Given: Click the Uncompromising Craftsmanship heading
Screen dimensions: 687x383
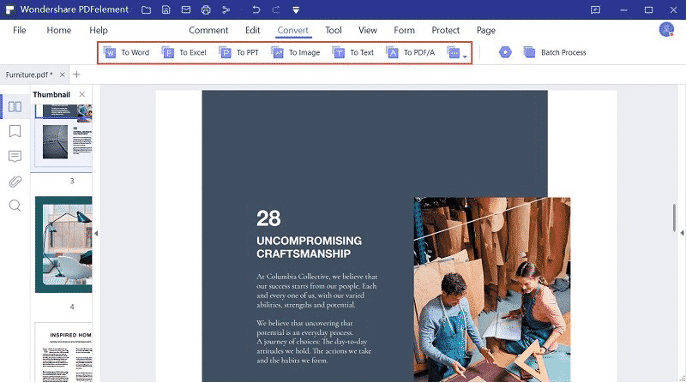Looking at the screenshot, I should click(x=309, y=247).
